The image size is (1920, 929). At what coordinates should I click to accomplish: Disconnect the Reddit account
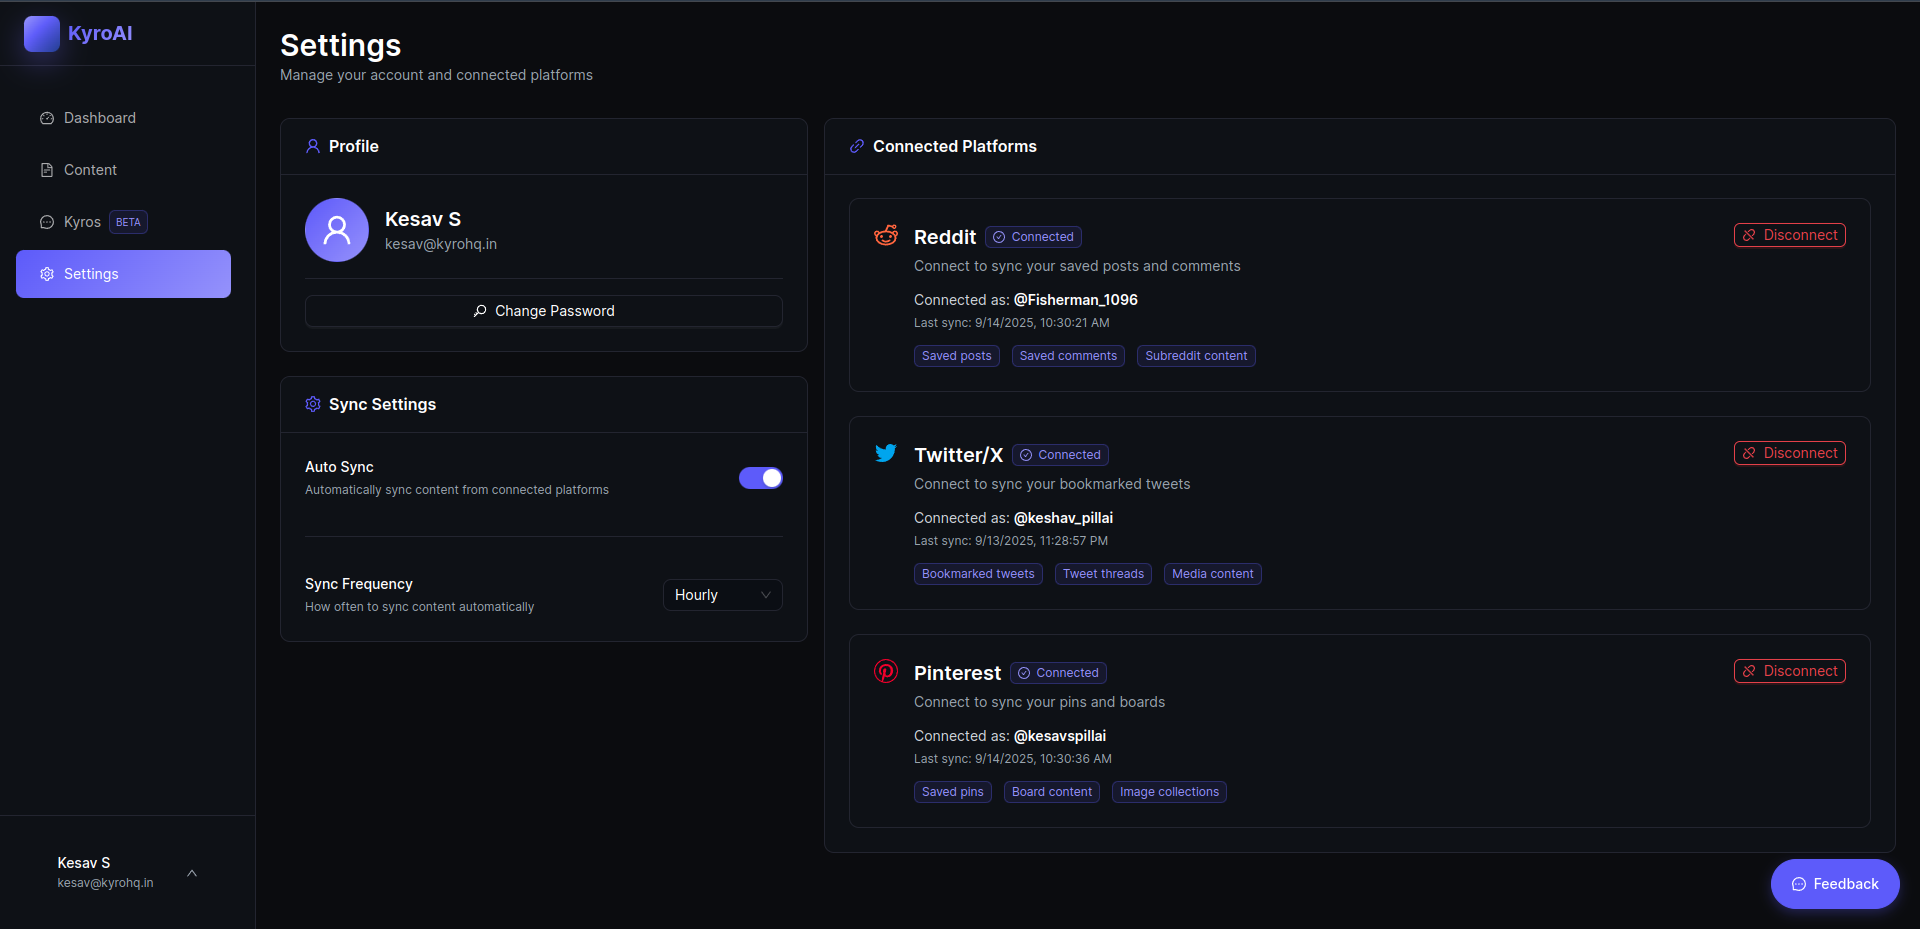(1789, 235)
